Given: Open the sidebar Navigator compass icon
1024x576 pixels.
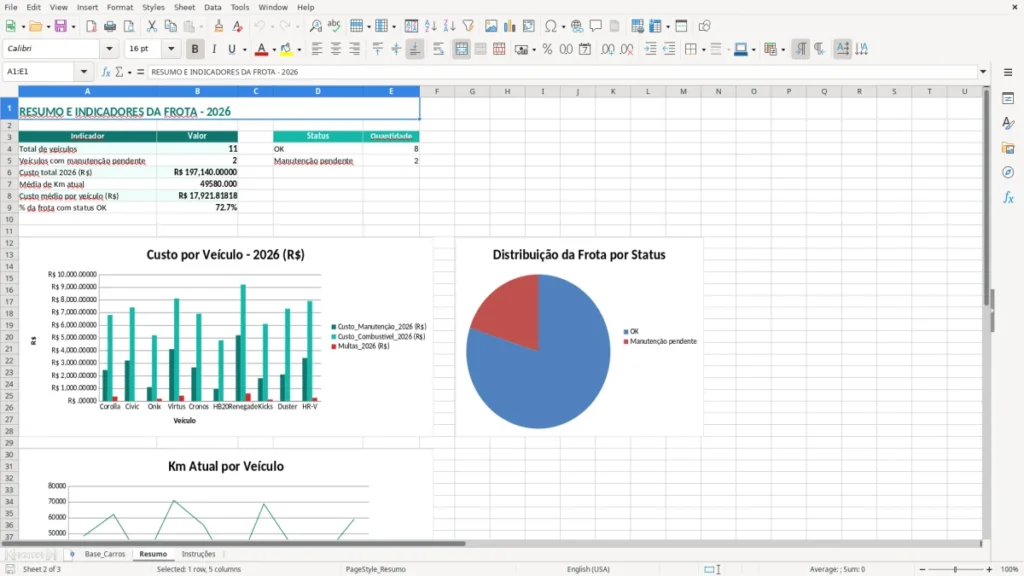Looking at the screenshot, I should point(1008,172).
